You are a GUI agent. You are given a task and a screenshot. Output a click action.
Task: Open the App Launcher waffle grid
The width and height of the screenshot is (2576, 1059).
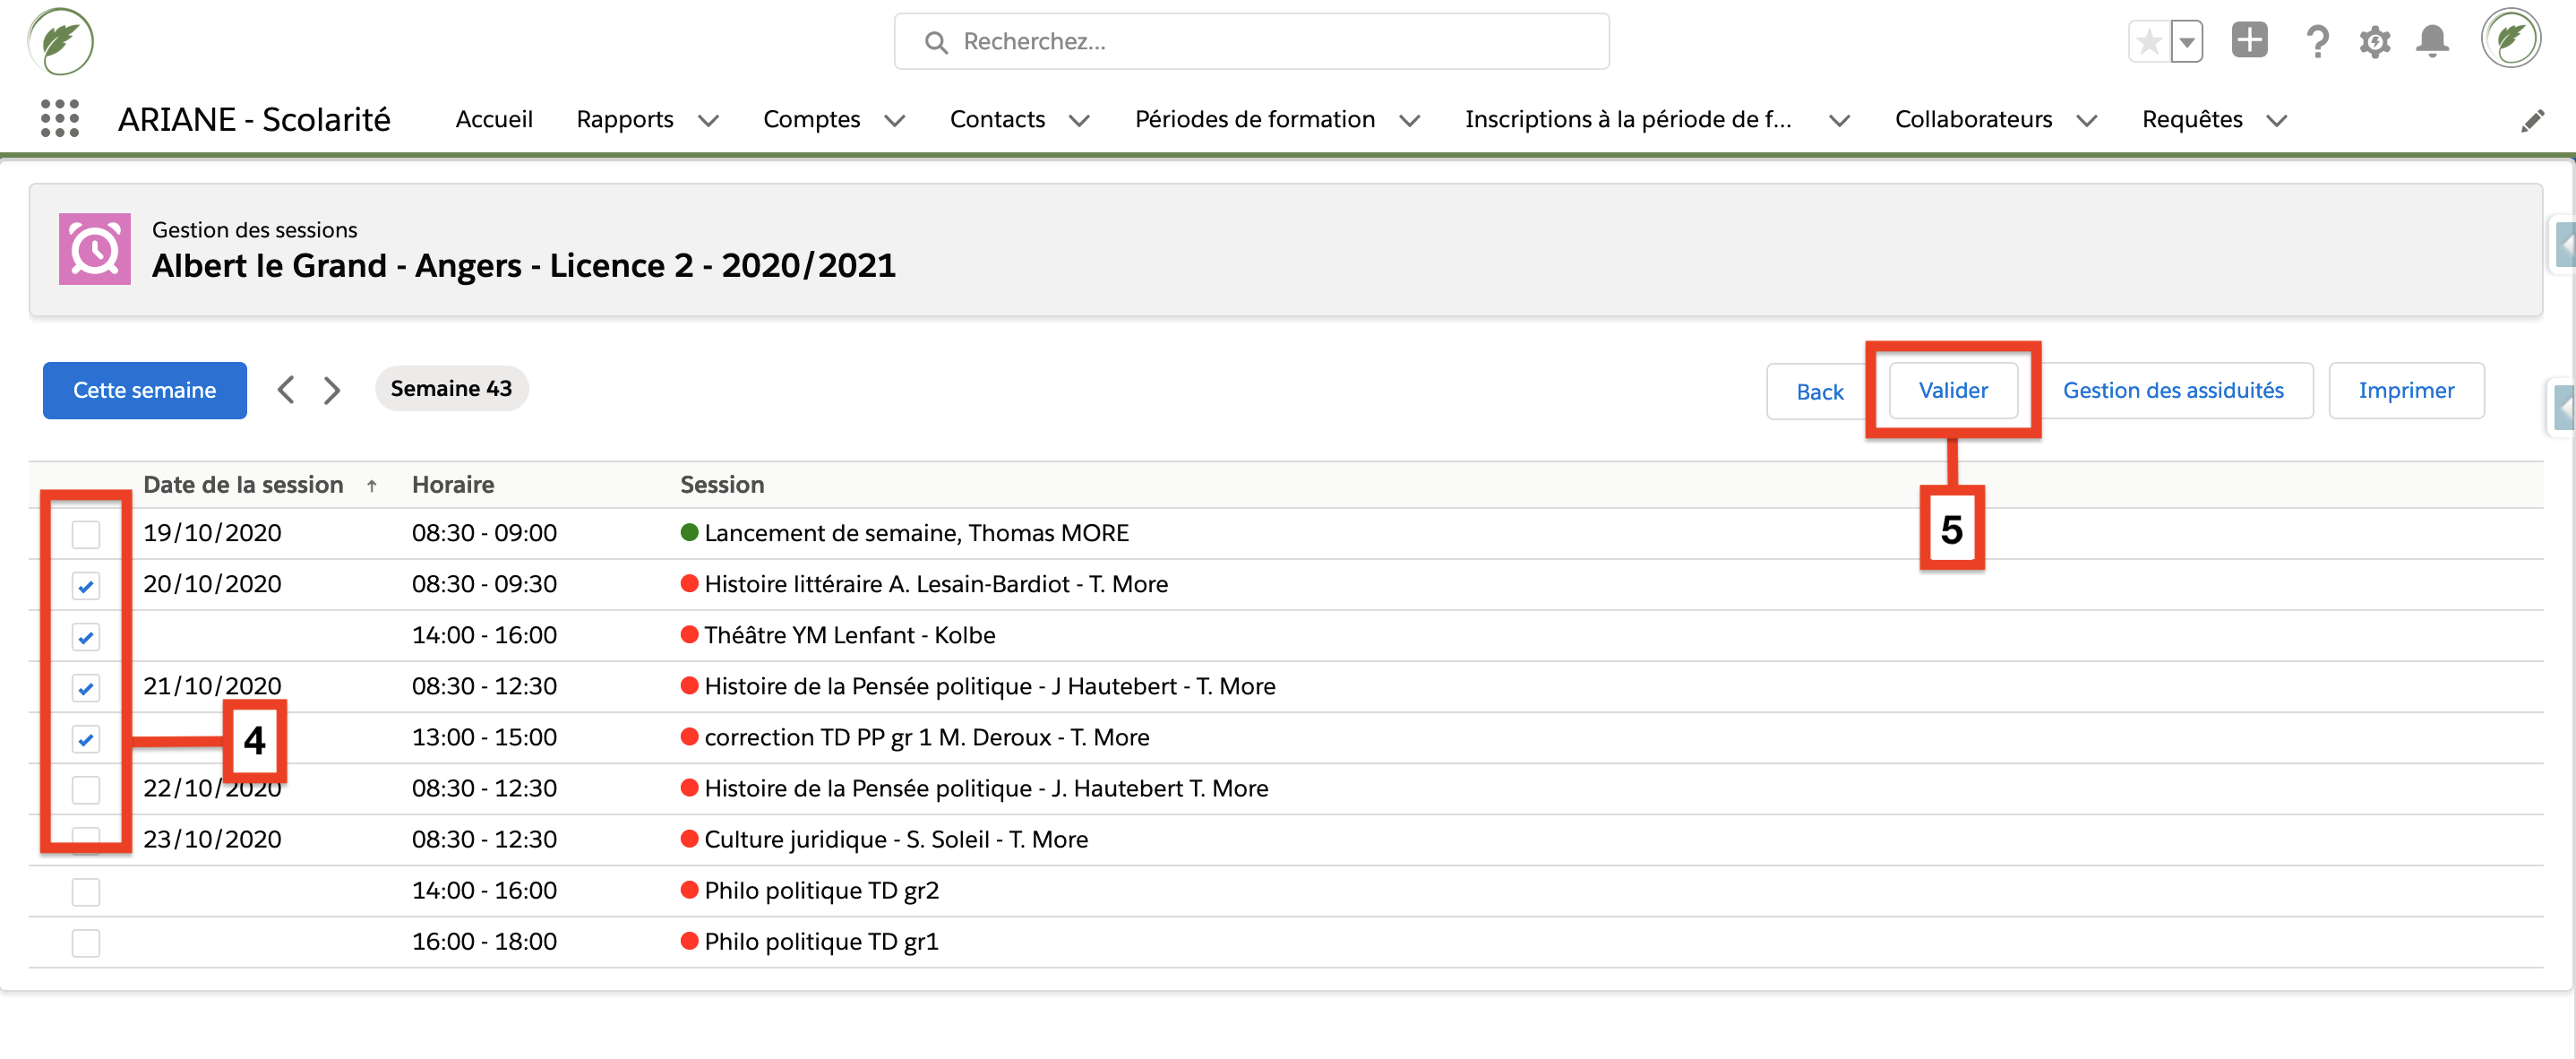click(x=59, y=119)
